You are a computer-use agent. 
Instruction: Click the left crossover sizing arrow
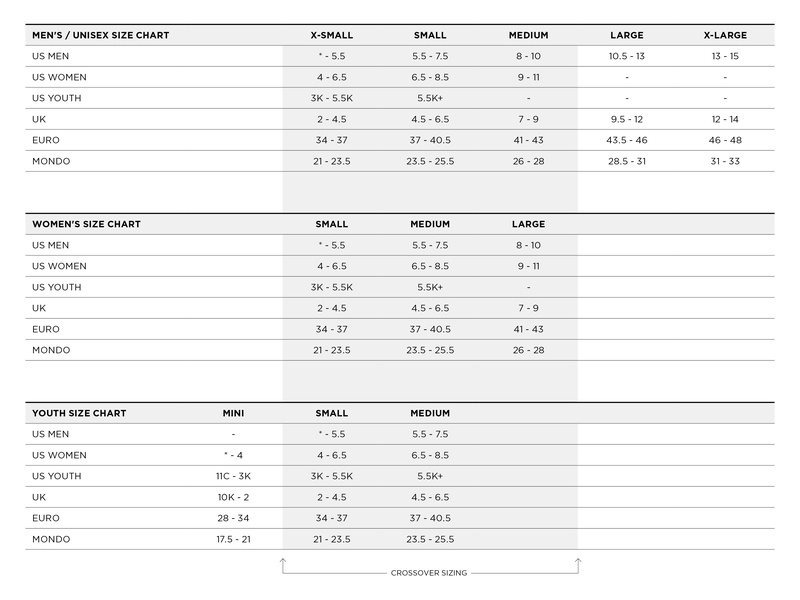(283, 563)
